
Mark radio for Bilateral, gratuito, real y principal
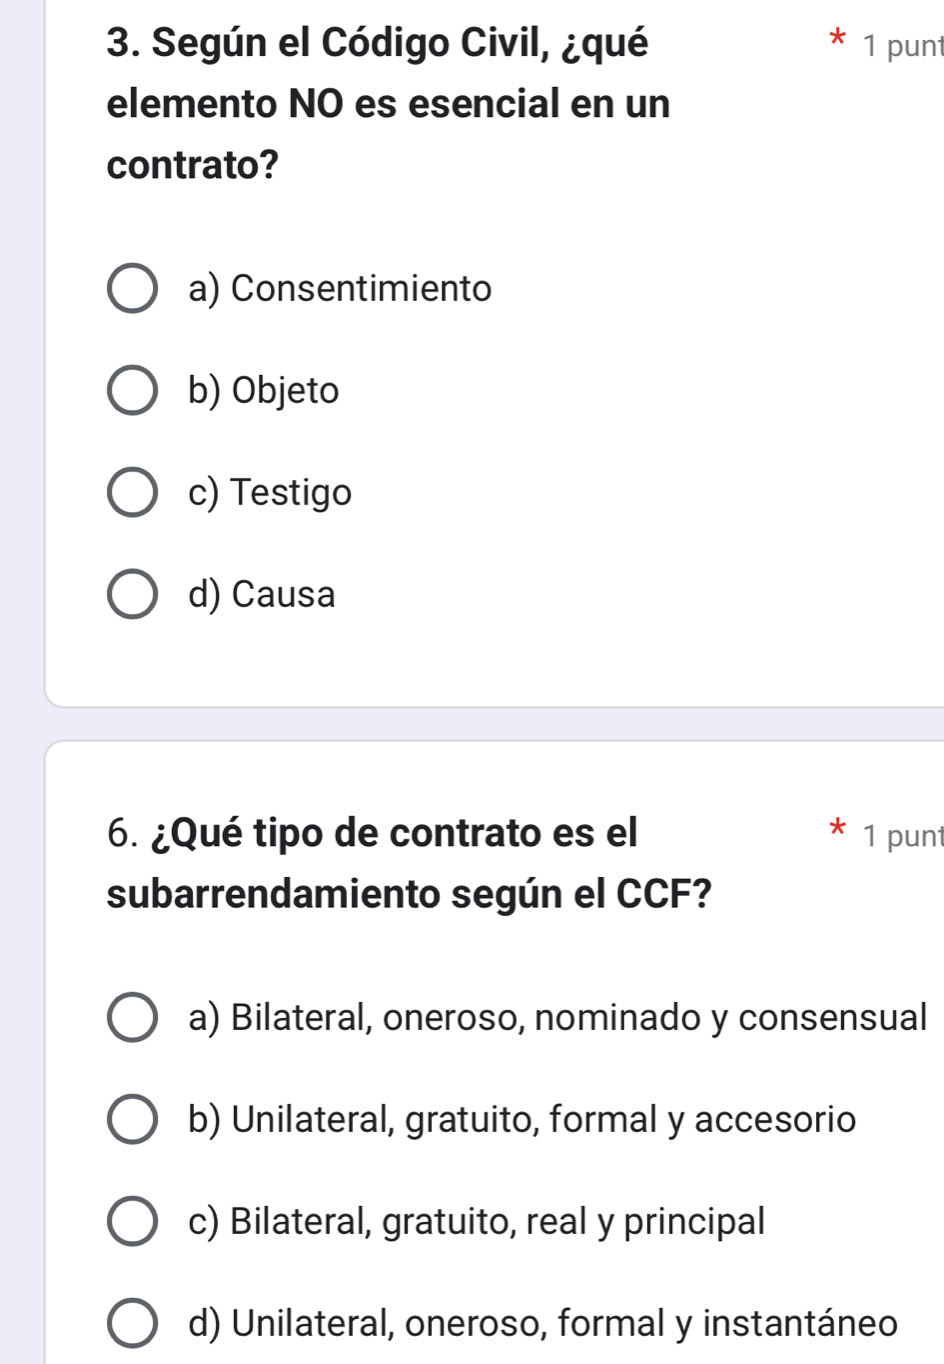click(x=131, y=1222)
